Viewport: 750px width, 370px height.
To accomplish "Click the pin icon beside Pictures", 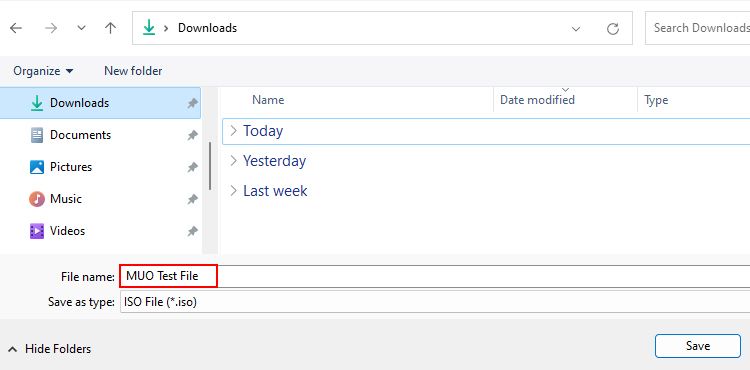I will pos(192,167).
